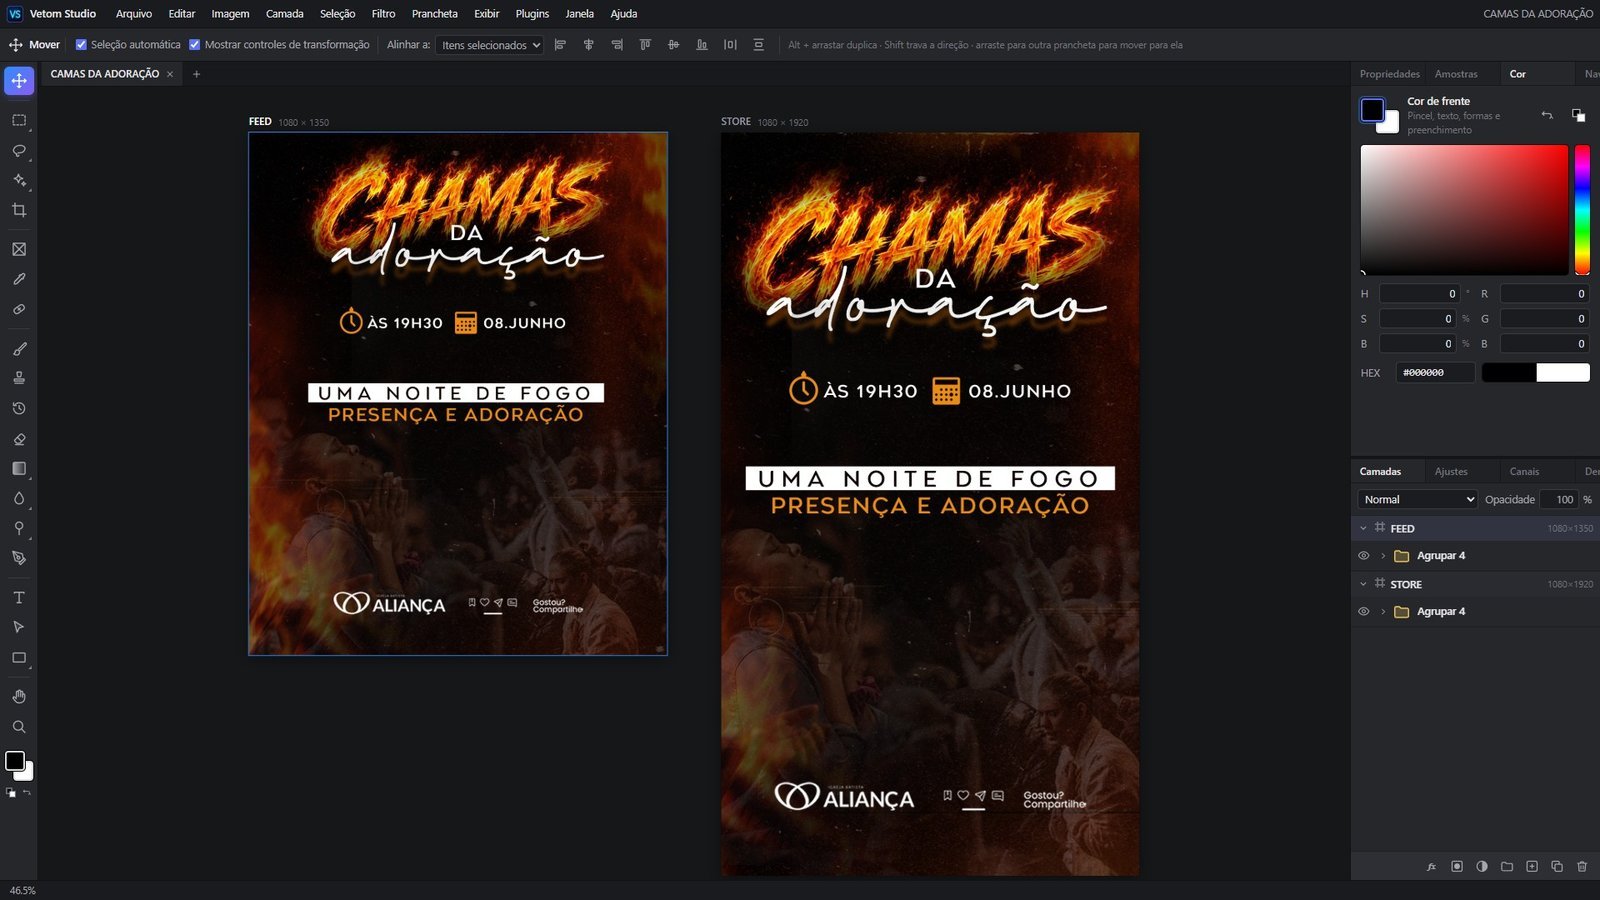Viewport: 1600px width, 900px height.
Task: Click the Opacidade value field
Action: coord(1559,500)
